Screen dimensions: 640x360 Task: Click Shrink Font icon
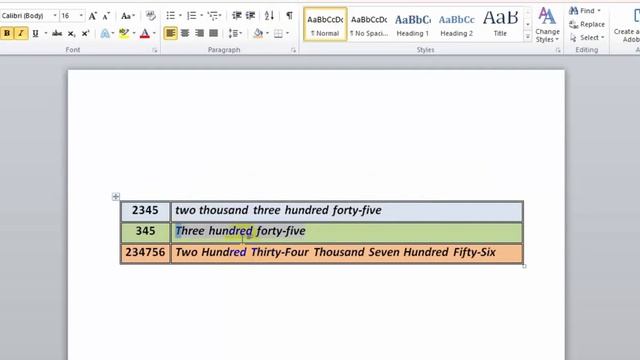pyautogui.click(x=106, y=16)
